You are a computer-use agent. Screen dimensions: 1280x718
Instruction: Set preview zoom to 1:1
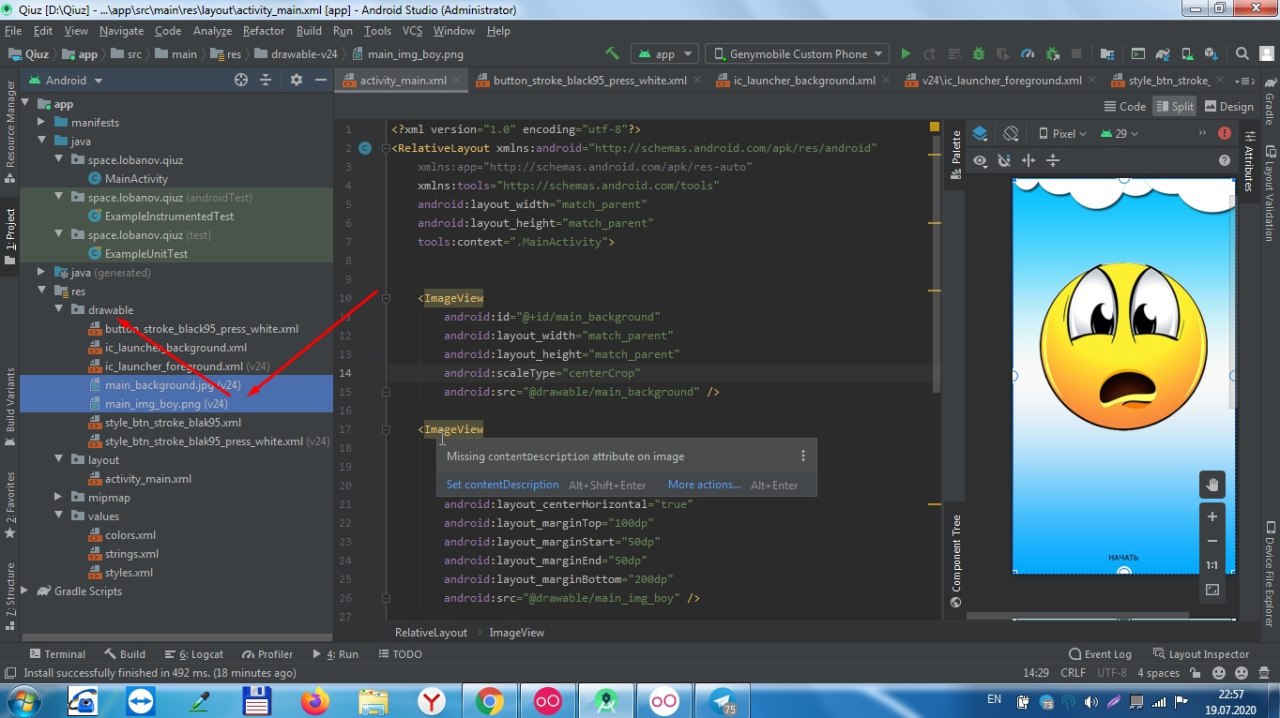(x=1212, y=566)
